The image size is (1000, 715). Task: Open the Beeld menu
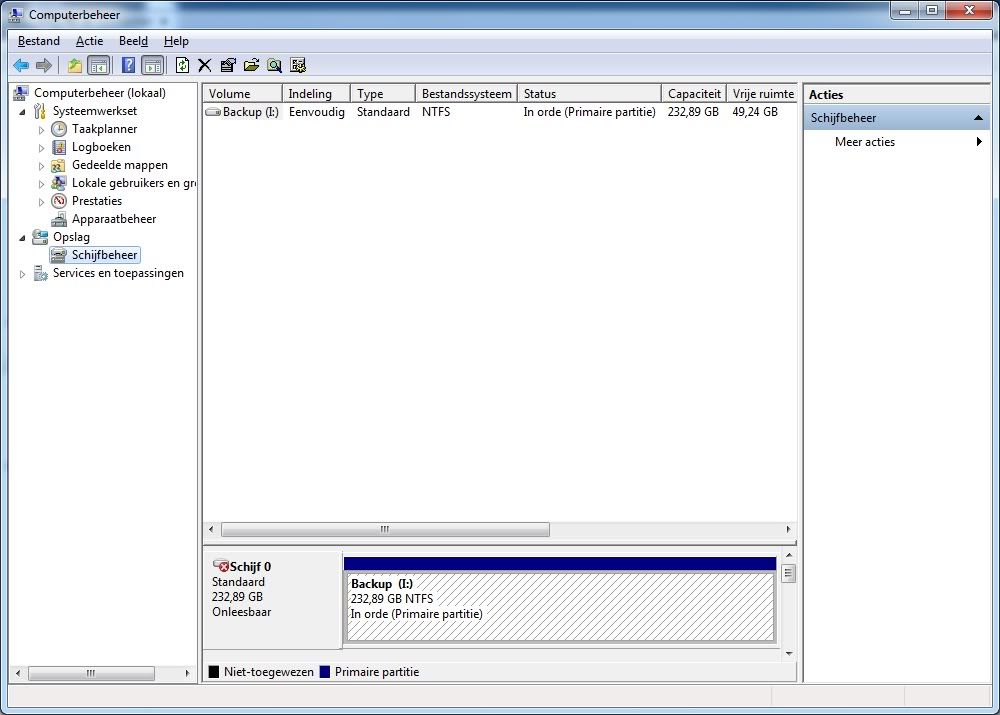pyautogui.click(x=133, y=41)
